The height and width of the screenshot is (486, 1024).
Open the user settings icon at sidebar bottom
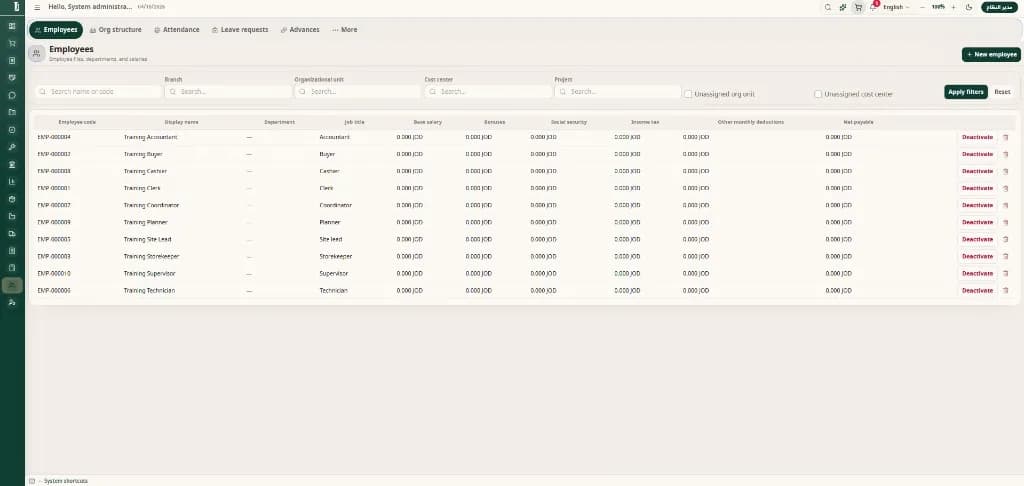coord(12,302)
